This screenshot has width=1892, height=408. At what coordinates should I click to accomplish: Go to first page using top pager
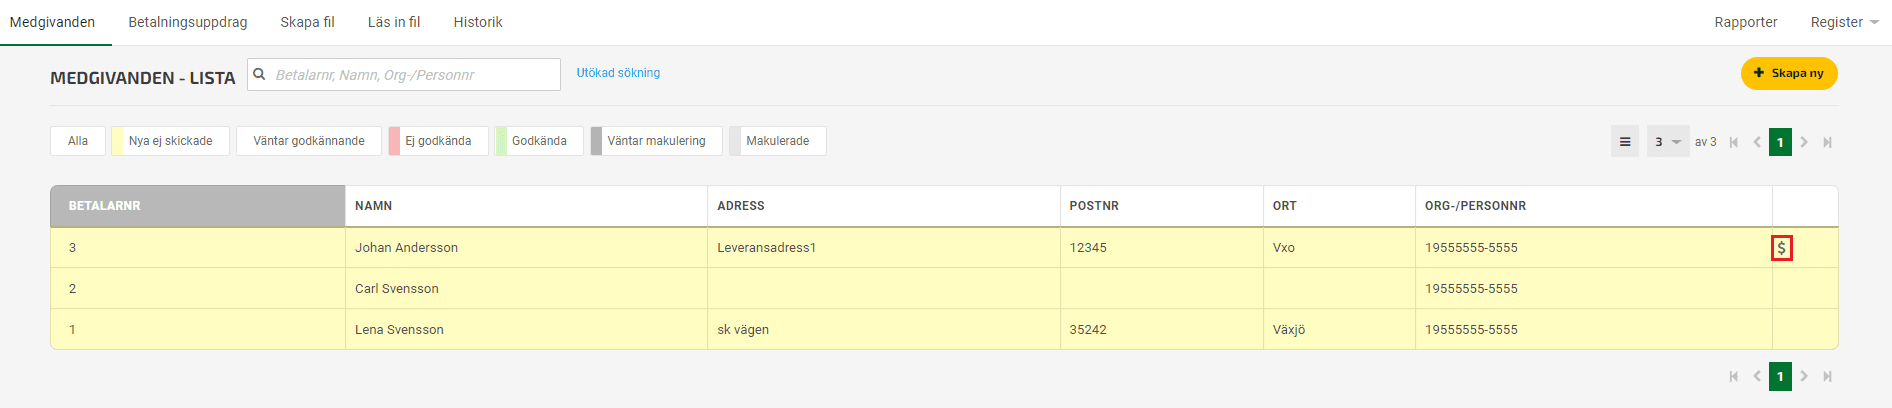click(1734, 142)
